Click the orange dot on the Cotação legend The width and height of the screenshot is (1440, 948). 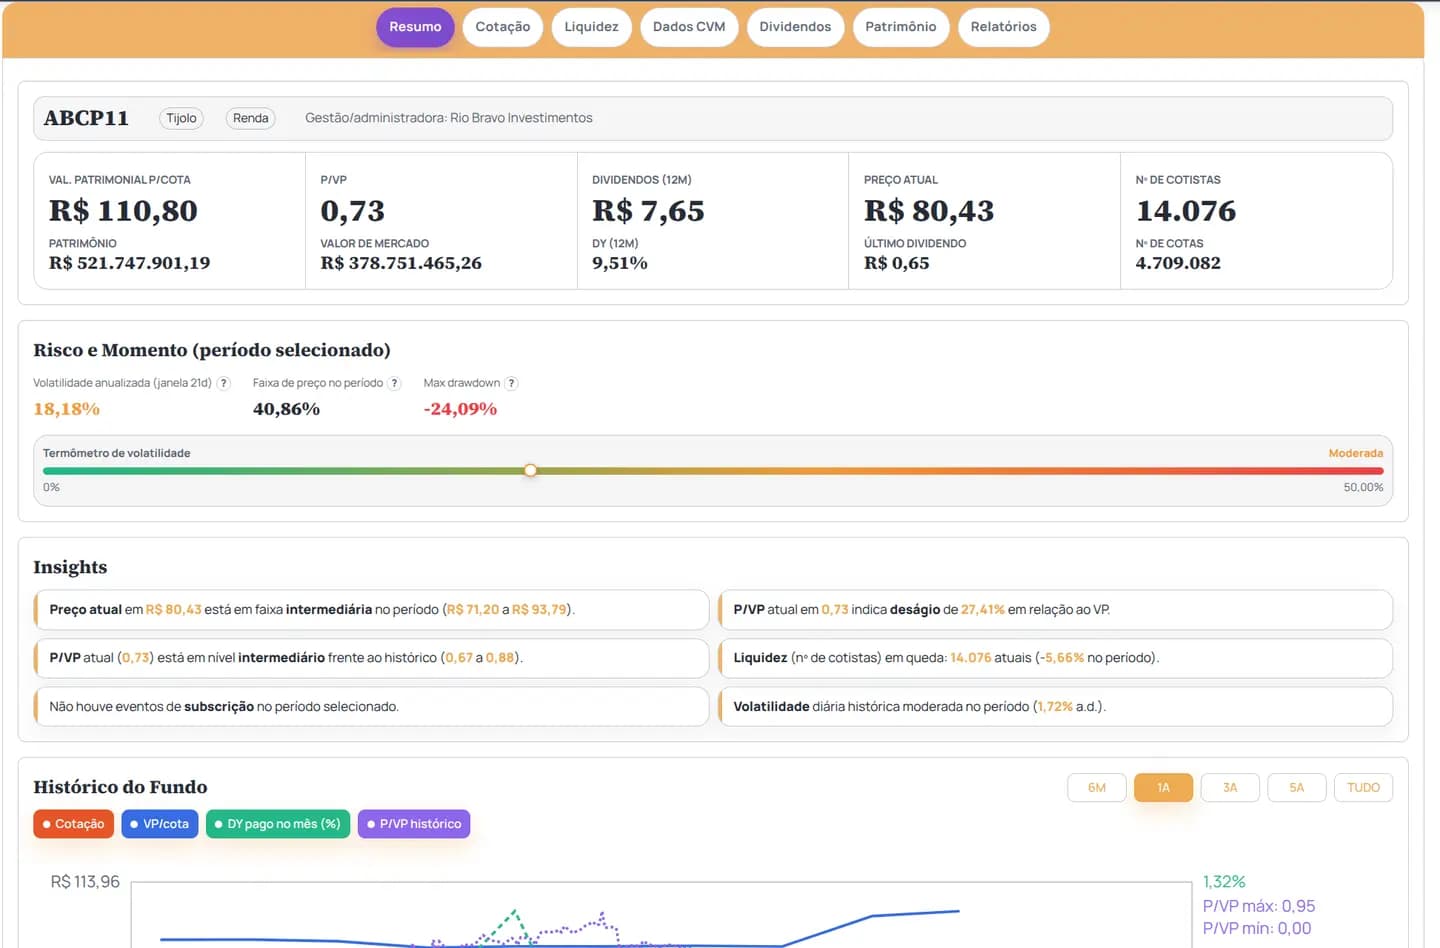[x=47, y=824]
